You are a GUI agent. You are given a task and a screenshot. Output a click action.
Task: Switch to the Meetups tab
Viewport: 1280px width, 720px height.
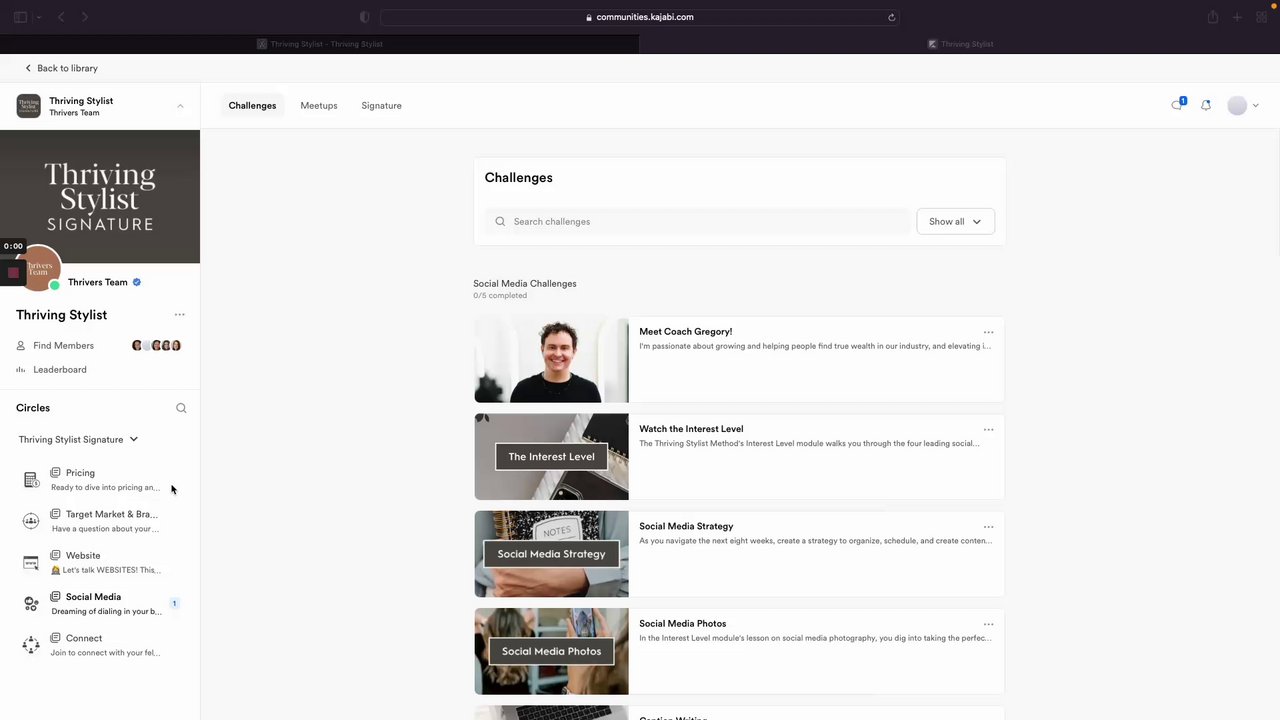click(319, 106)
